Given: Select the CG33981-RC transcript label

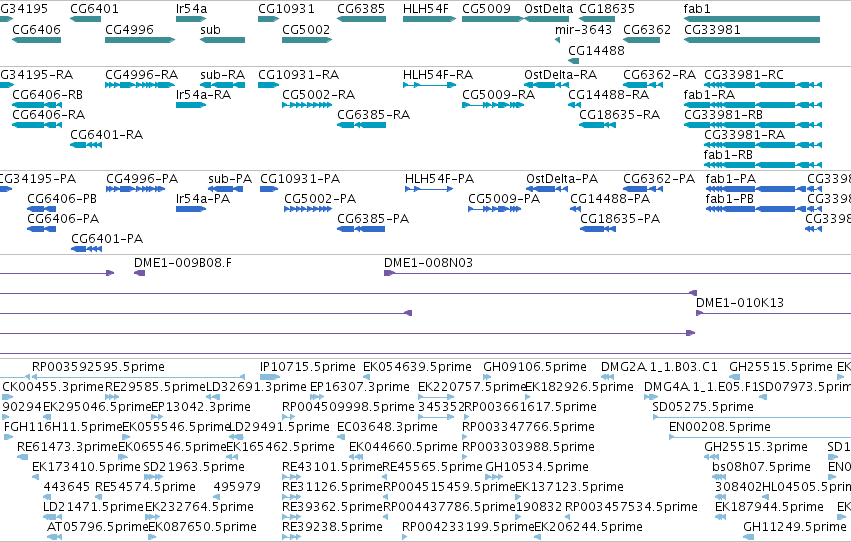Looking at the screenshot, I should point(744,75).
